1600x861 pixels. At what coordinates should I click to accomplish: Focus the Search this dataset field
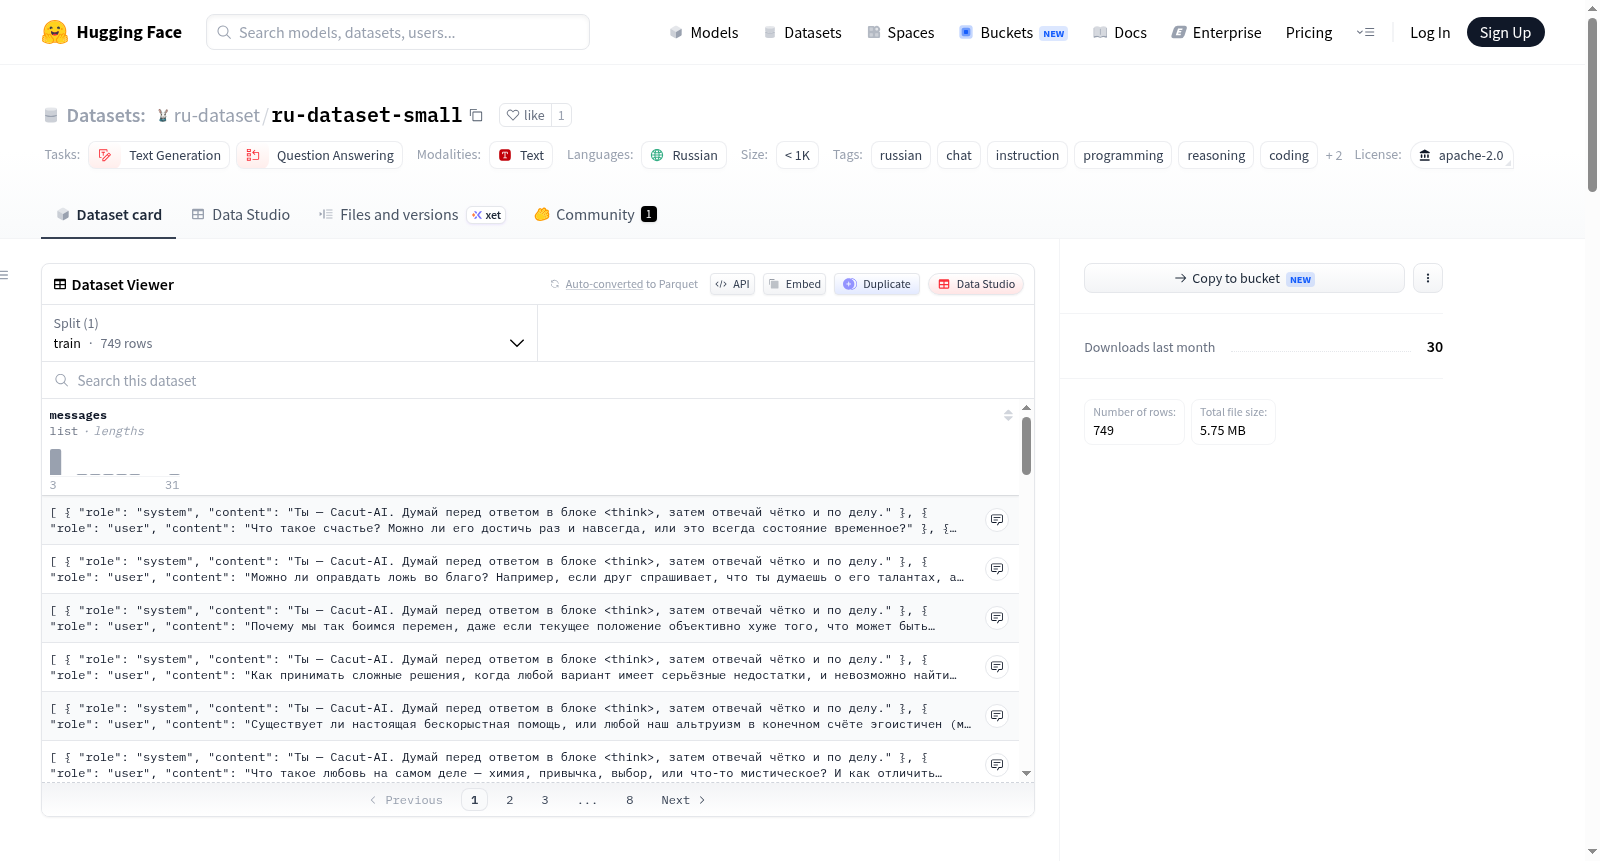coord(538,380)
